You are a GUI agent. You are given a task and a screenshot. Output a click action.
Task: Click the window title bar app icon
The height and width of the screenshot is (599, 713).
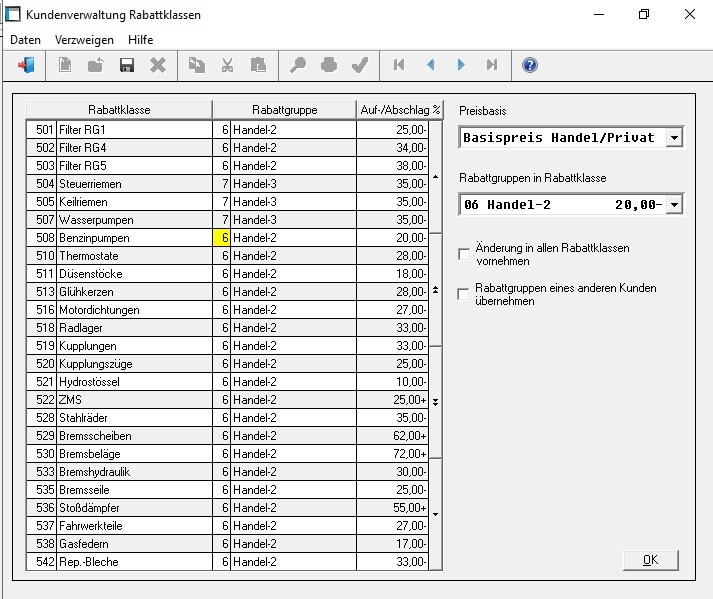[13, 14]
